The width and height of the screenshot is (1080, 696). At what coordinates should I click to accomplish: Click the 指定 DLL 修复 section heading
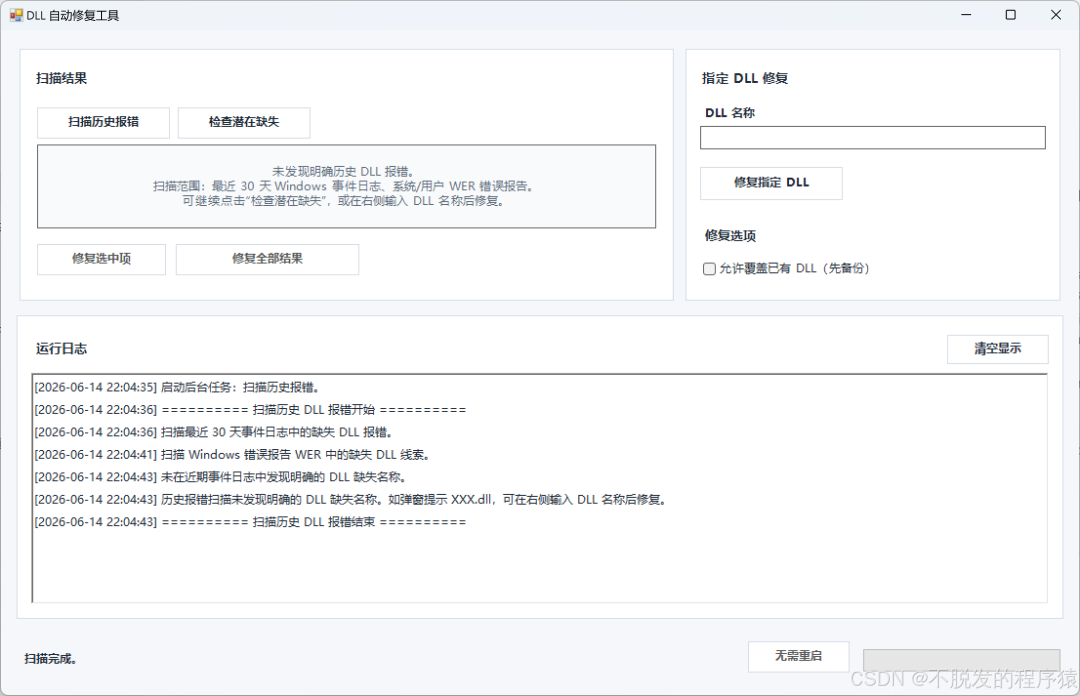[x=745, y=79]
